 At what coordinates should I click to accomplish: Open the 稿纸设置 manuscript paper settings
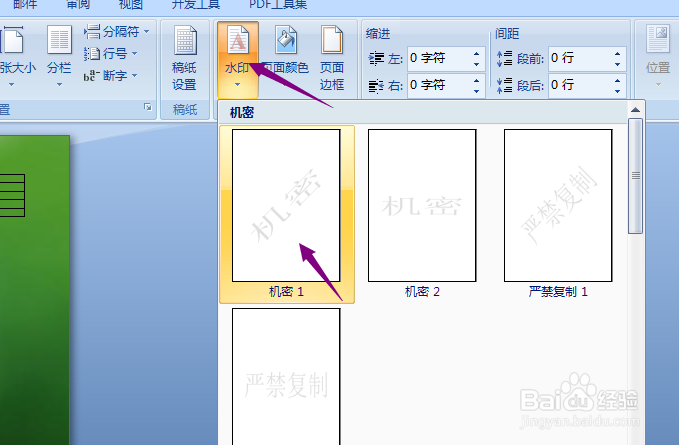[184, 58]
